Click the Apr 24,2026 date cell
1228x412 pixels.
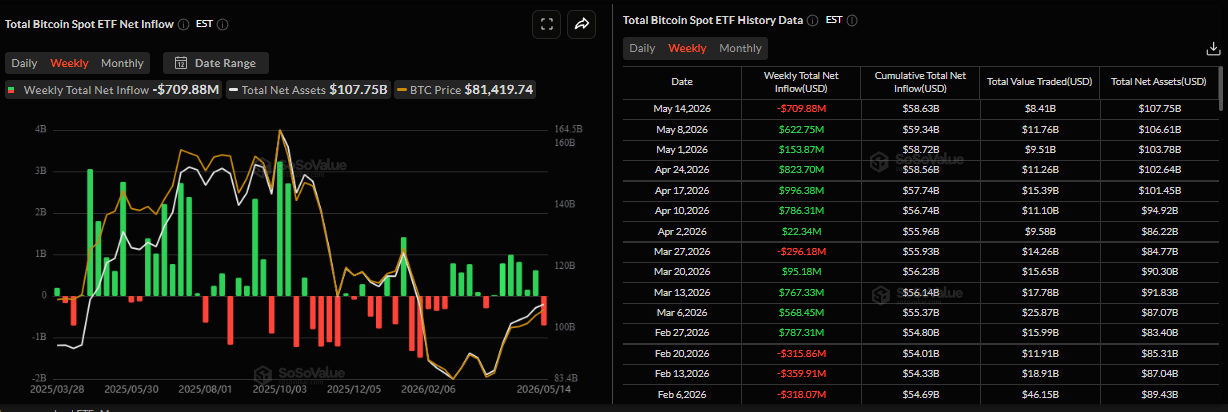tap(681, 170)
